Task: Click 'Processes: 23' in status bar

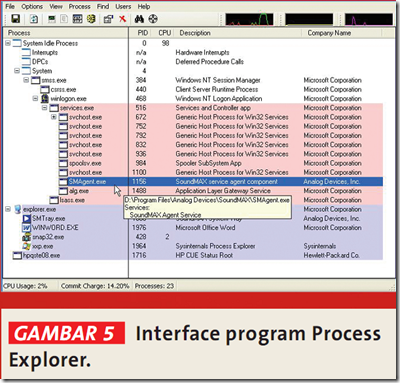Action: (x=154, y=286)
